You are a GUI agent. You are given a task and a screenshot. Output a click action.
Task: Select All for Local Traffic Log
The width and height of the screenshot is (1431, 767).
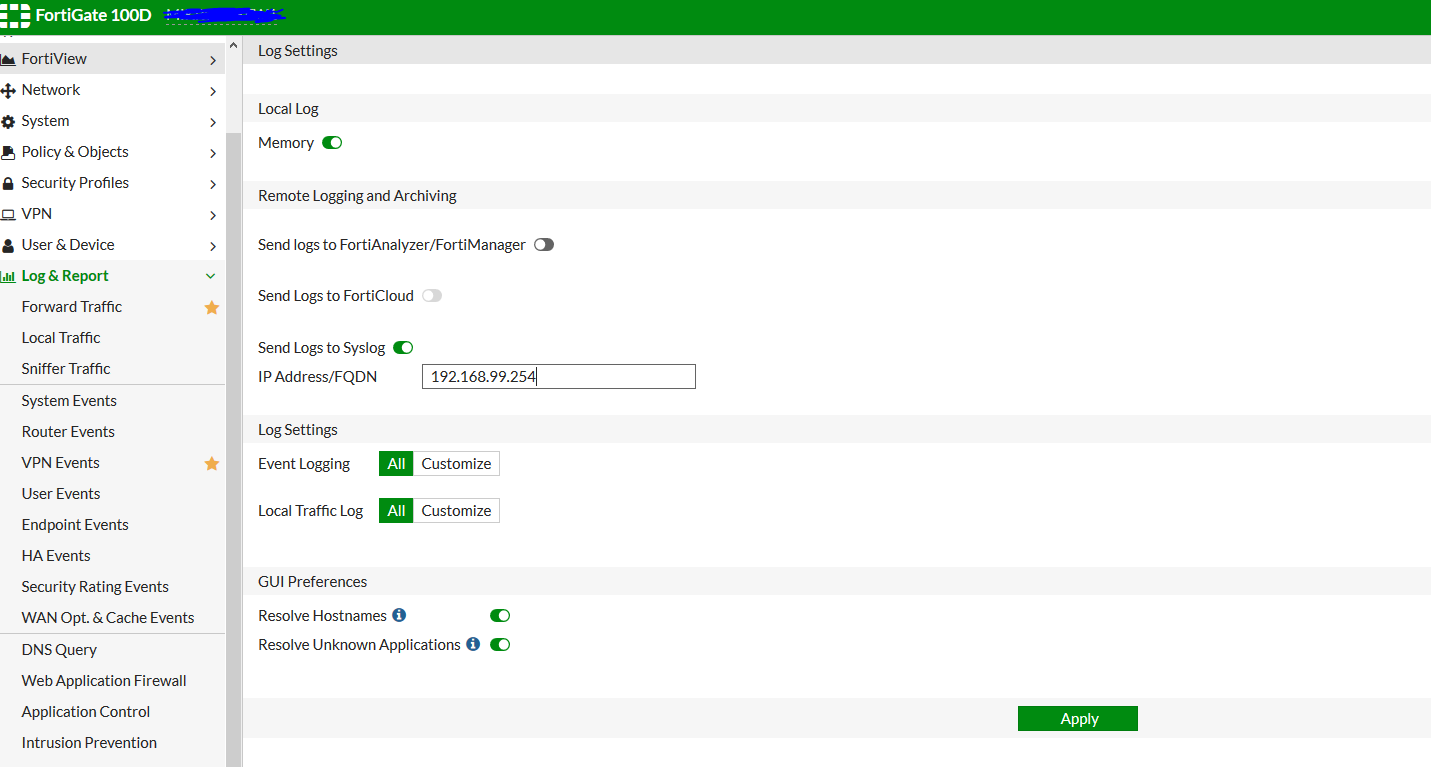coord(396,511)
